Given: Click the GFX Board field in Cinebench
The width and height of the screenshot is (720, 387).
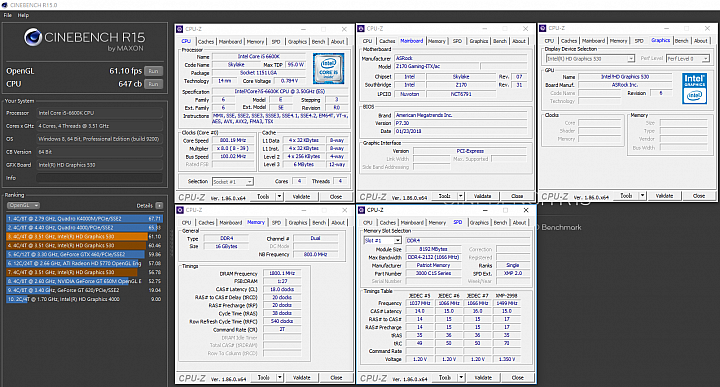Looking at the screenshot, I should click(99, 165).
